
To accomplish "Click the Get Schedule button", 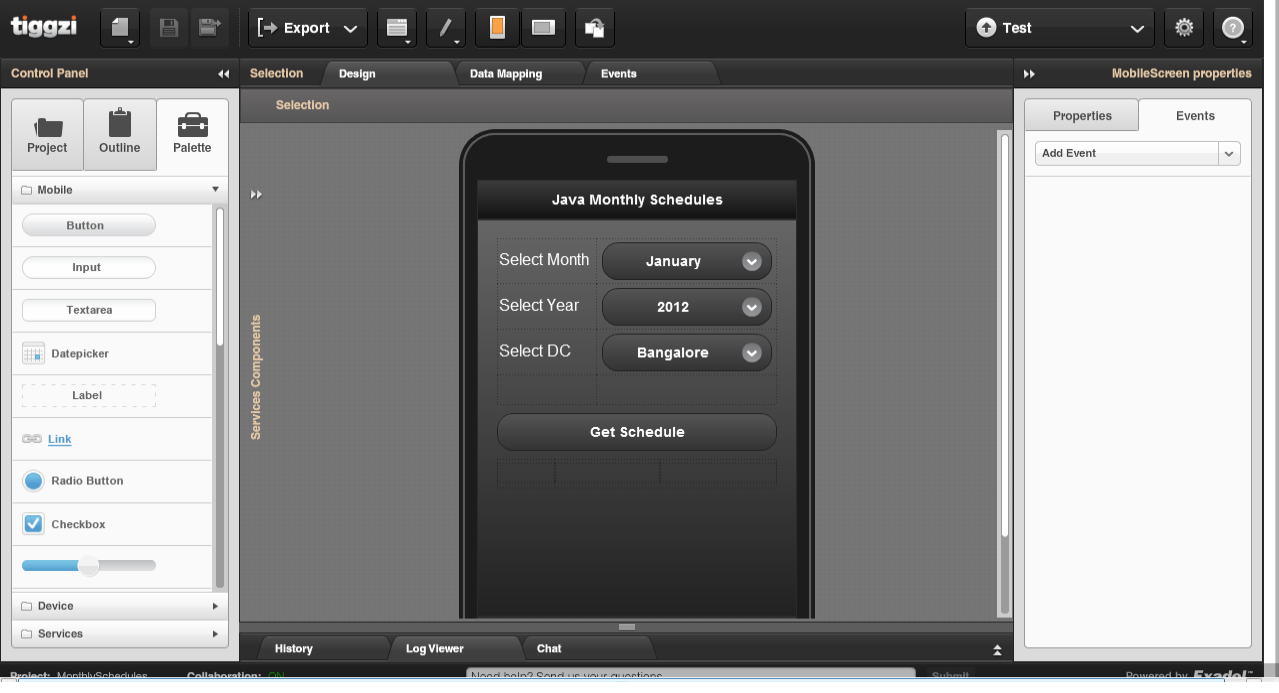I will 637,432.
